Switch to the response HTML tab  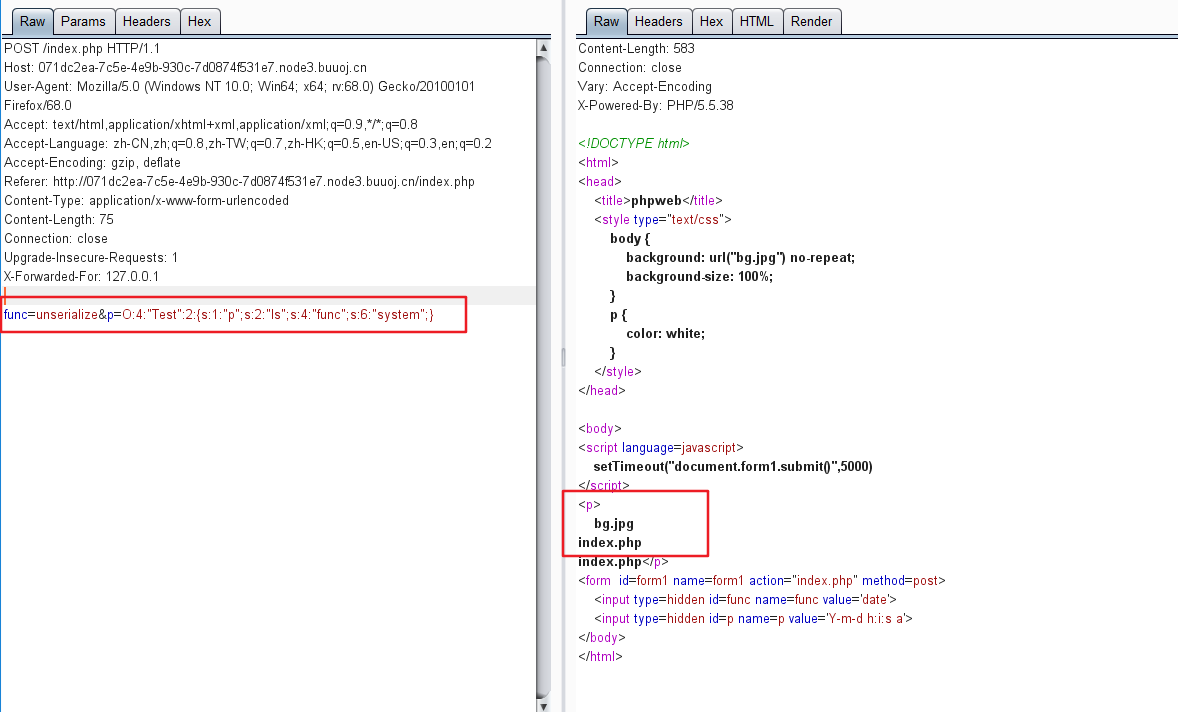tap(757, 22)
